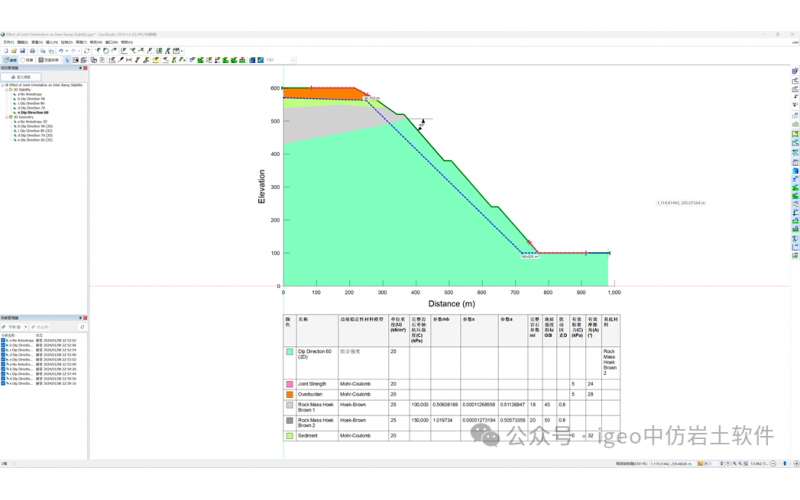Toggle the last 'e Dip Direction' analysis checkbox
This screenshot has width=800, height=500.
coord(5,384)
